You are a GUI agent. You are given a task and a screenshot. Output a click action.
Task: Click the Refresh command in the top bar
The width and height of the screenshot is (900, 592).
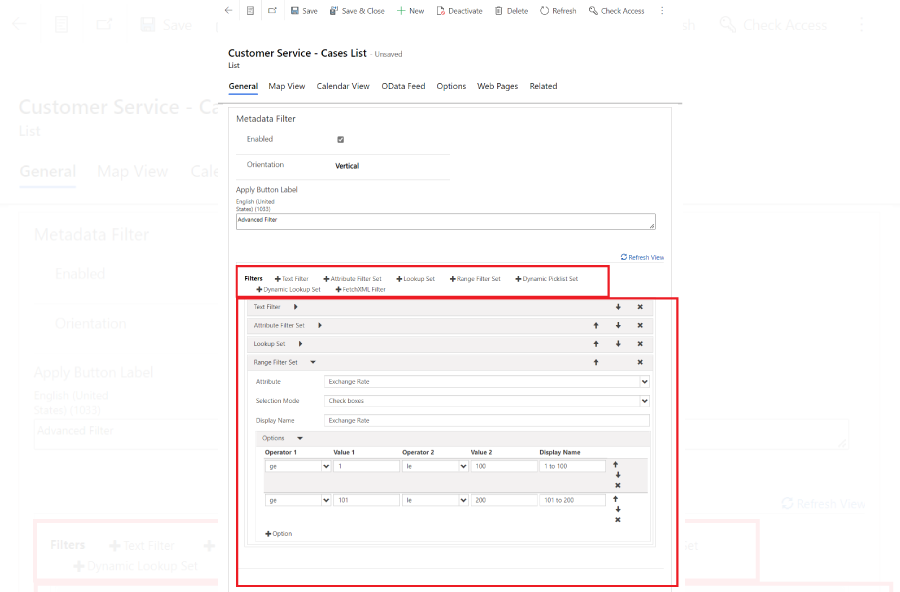pos(558,11)
